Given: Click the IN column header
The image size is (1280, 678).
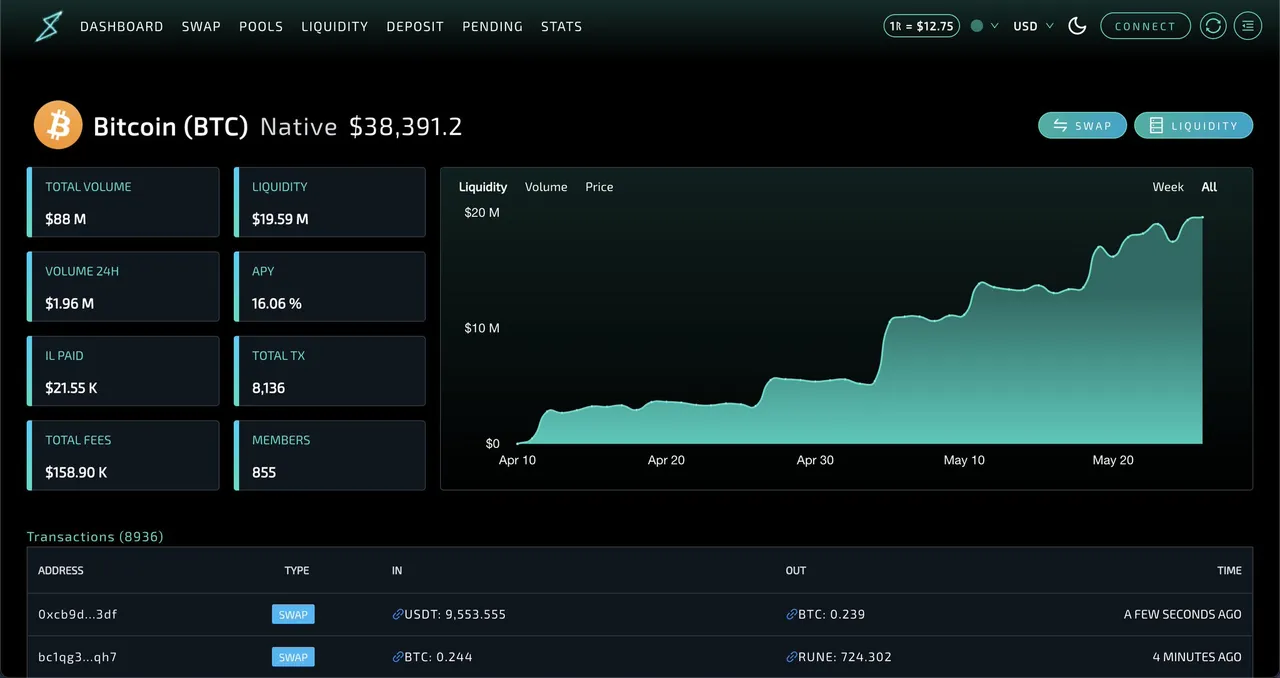Looking at the screenshot, I should pyautogui.click(x=397, y=571).
